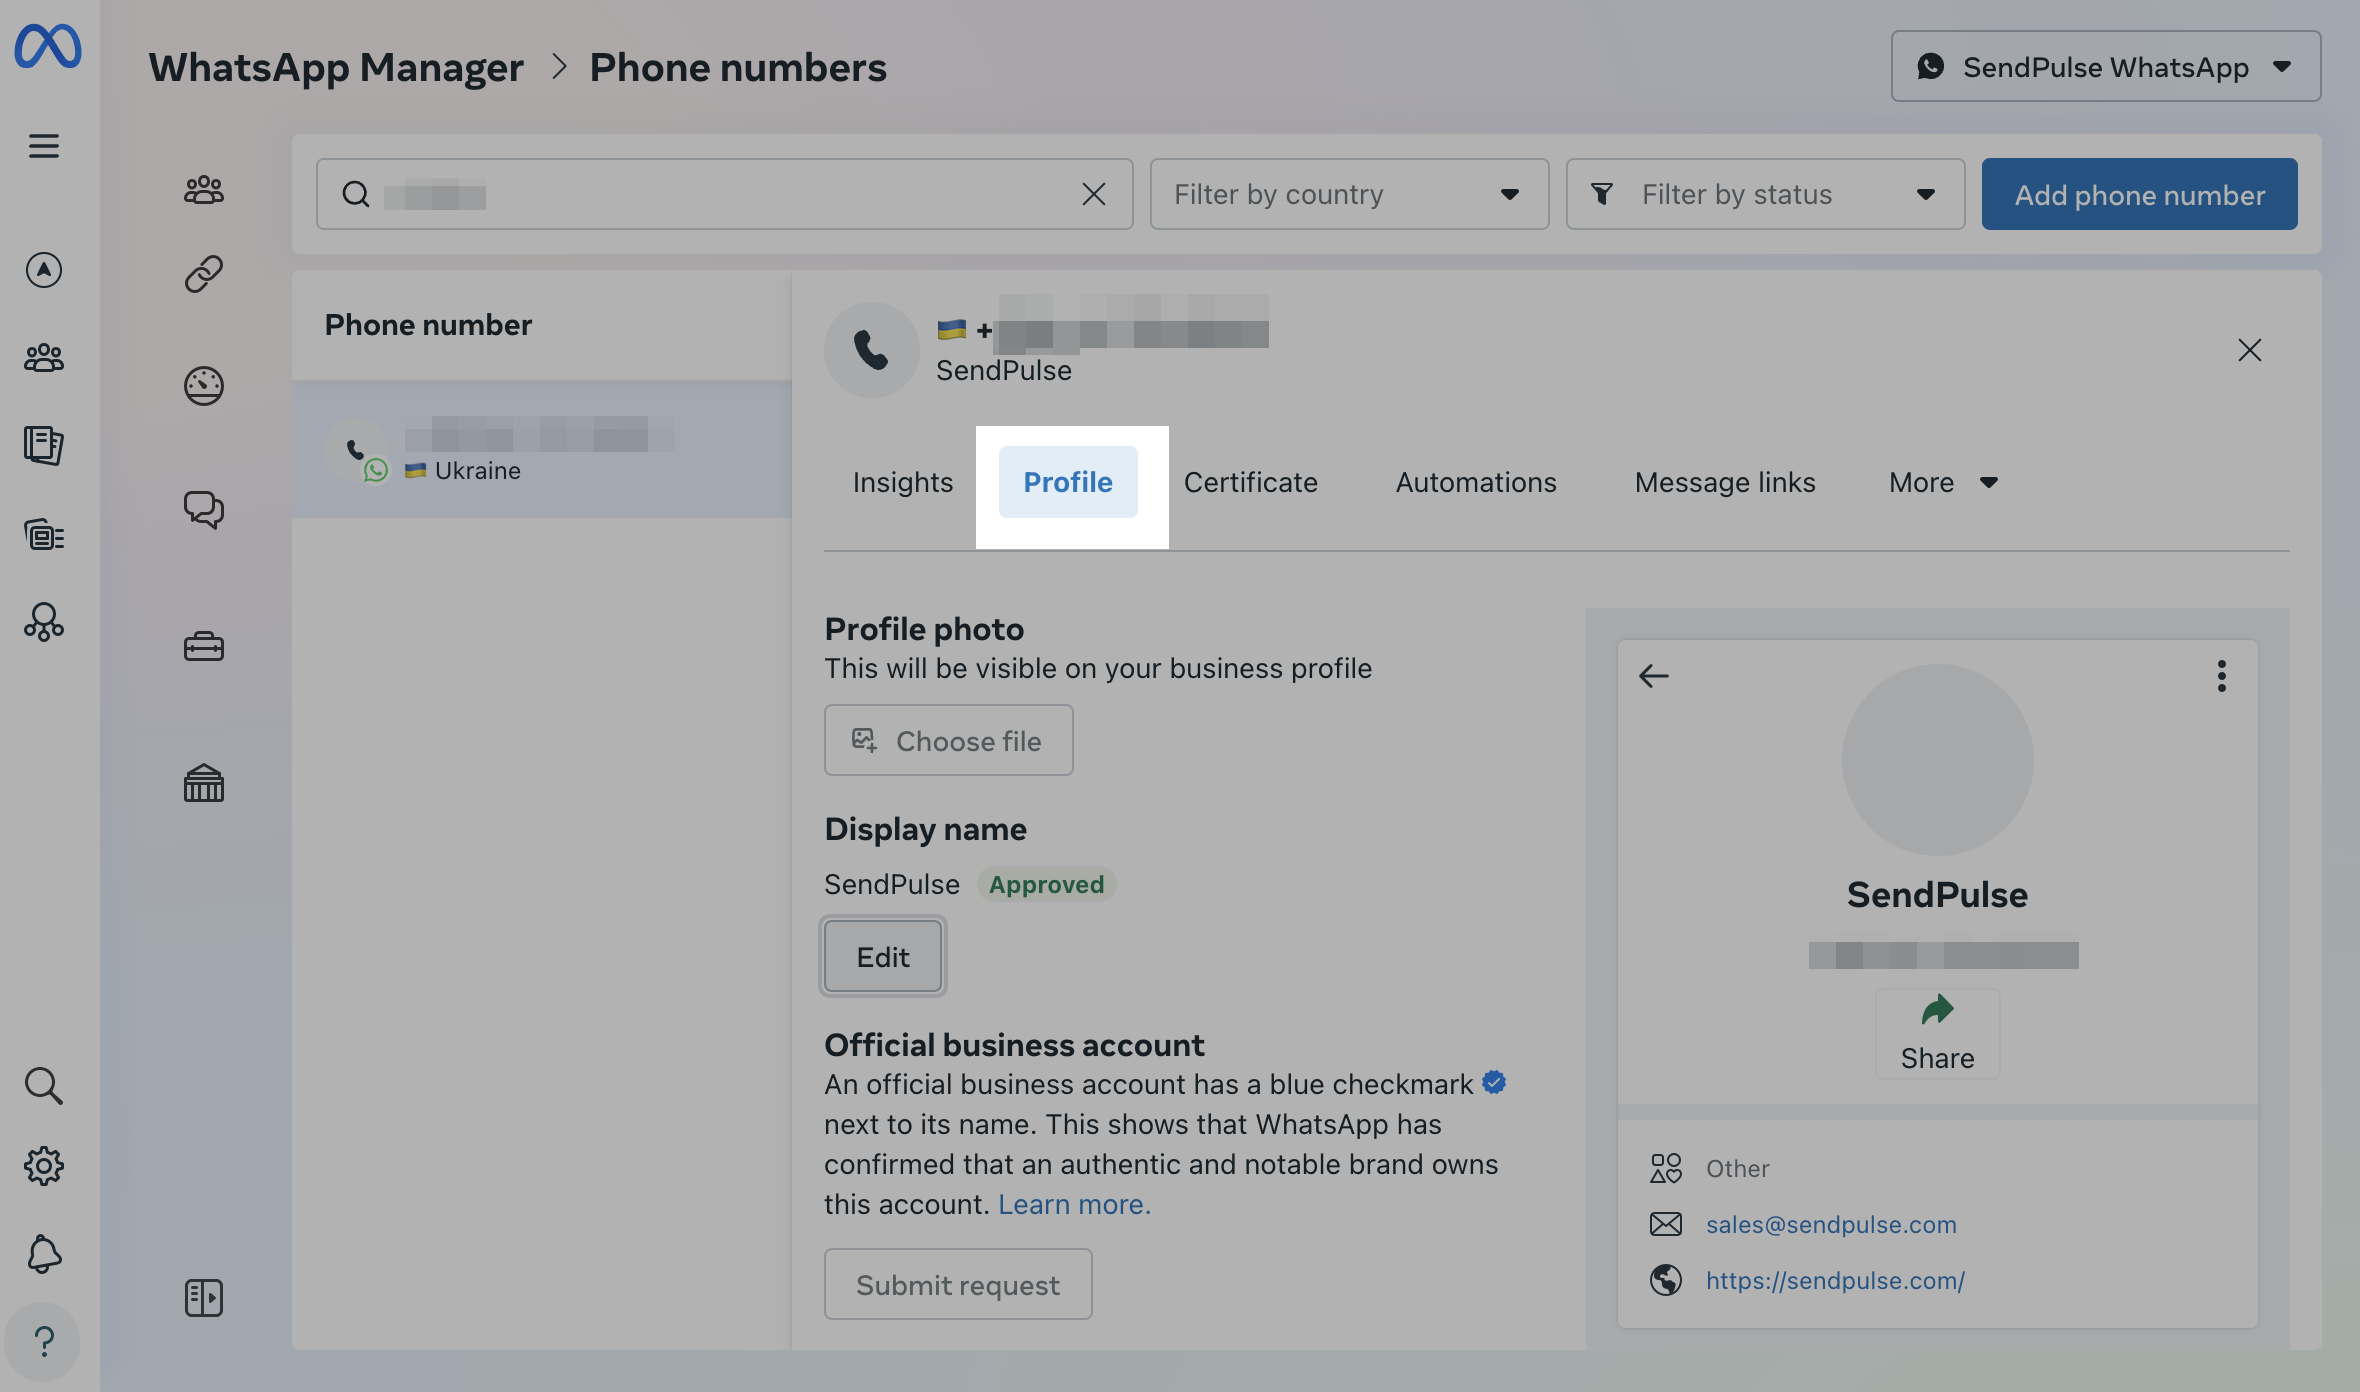Open the settings gear icon
Viewport: 2360px width, 1392px height.
pos(44,1166)
